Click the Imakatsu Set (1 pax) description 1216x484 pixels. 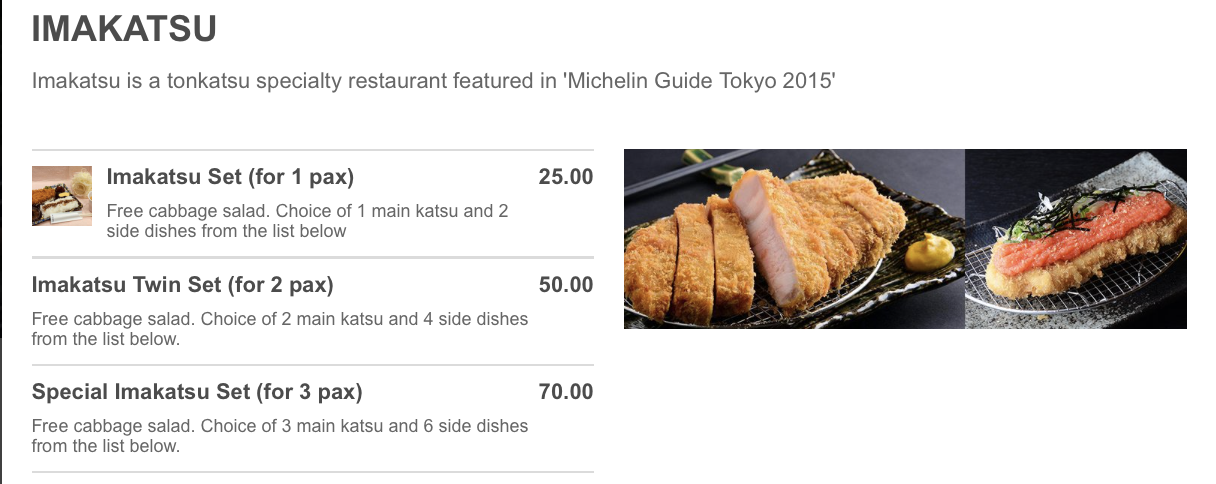[307, 221]
